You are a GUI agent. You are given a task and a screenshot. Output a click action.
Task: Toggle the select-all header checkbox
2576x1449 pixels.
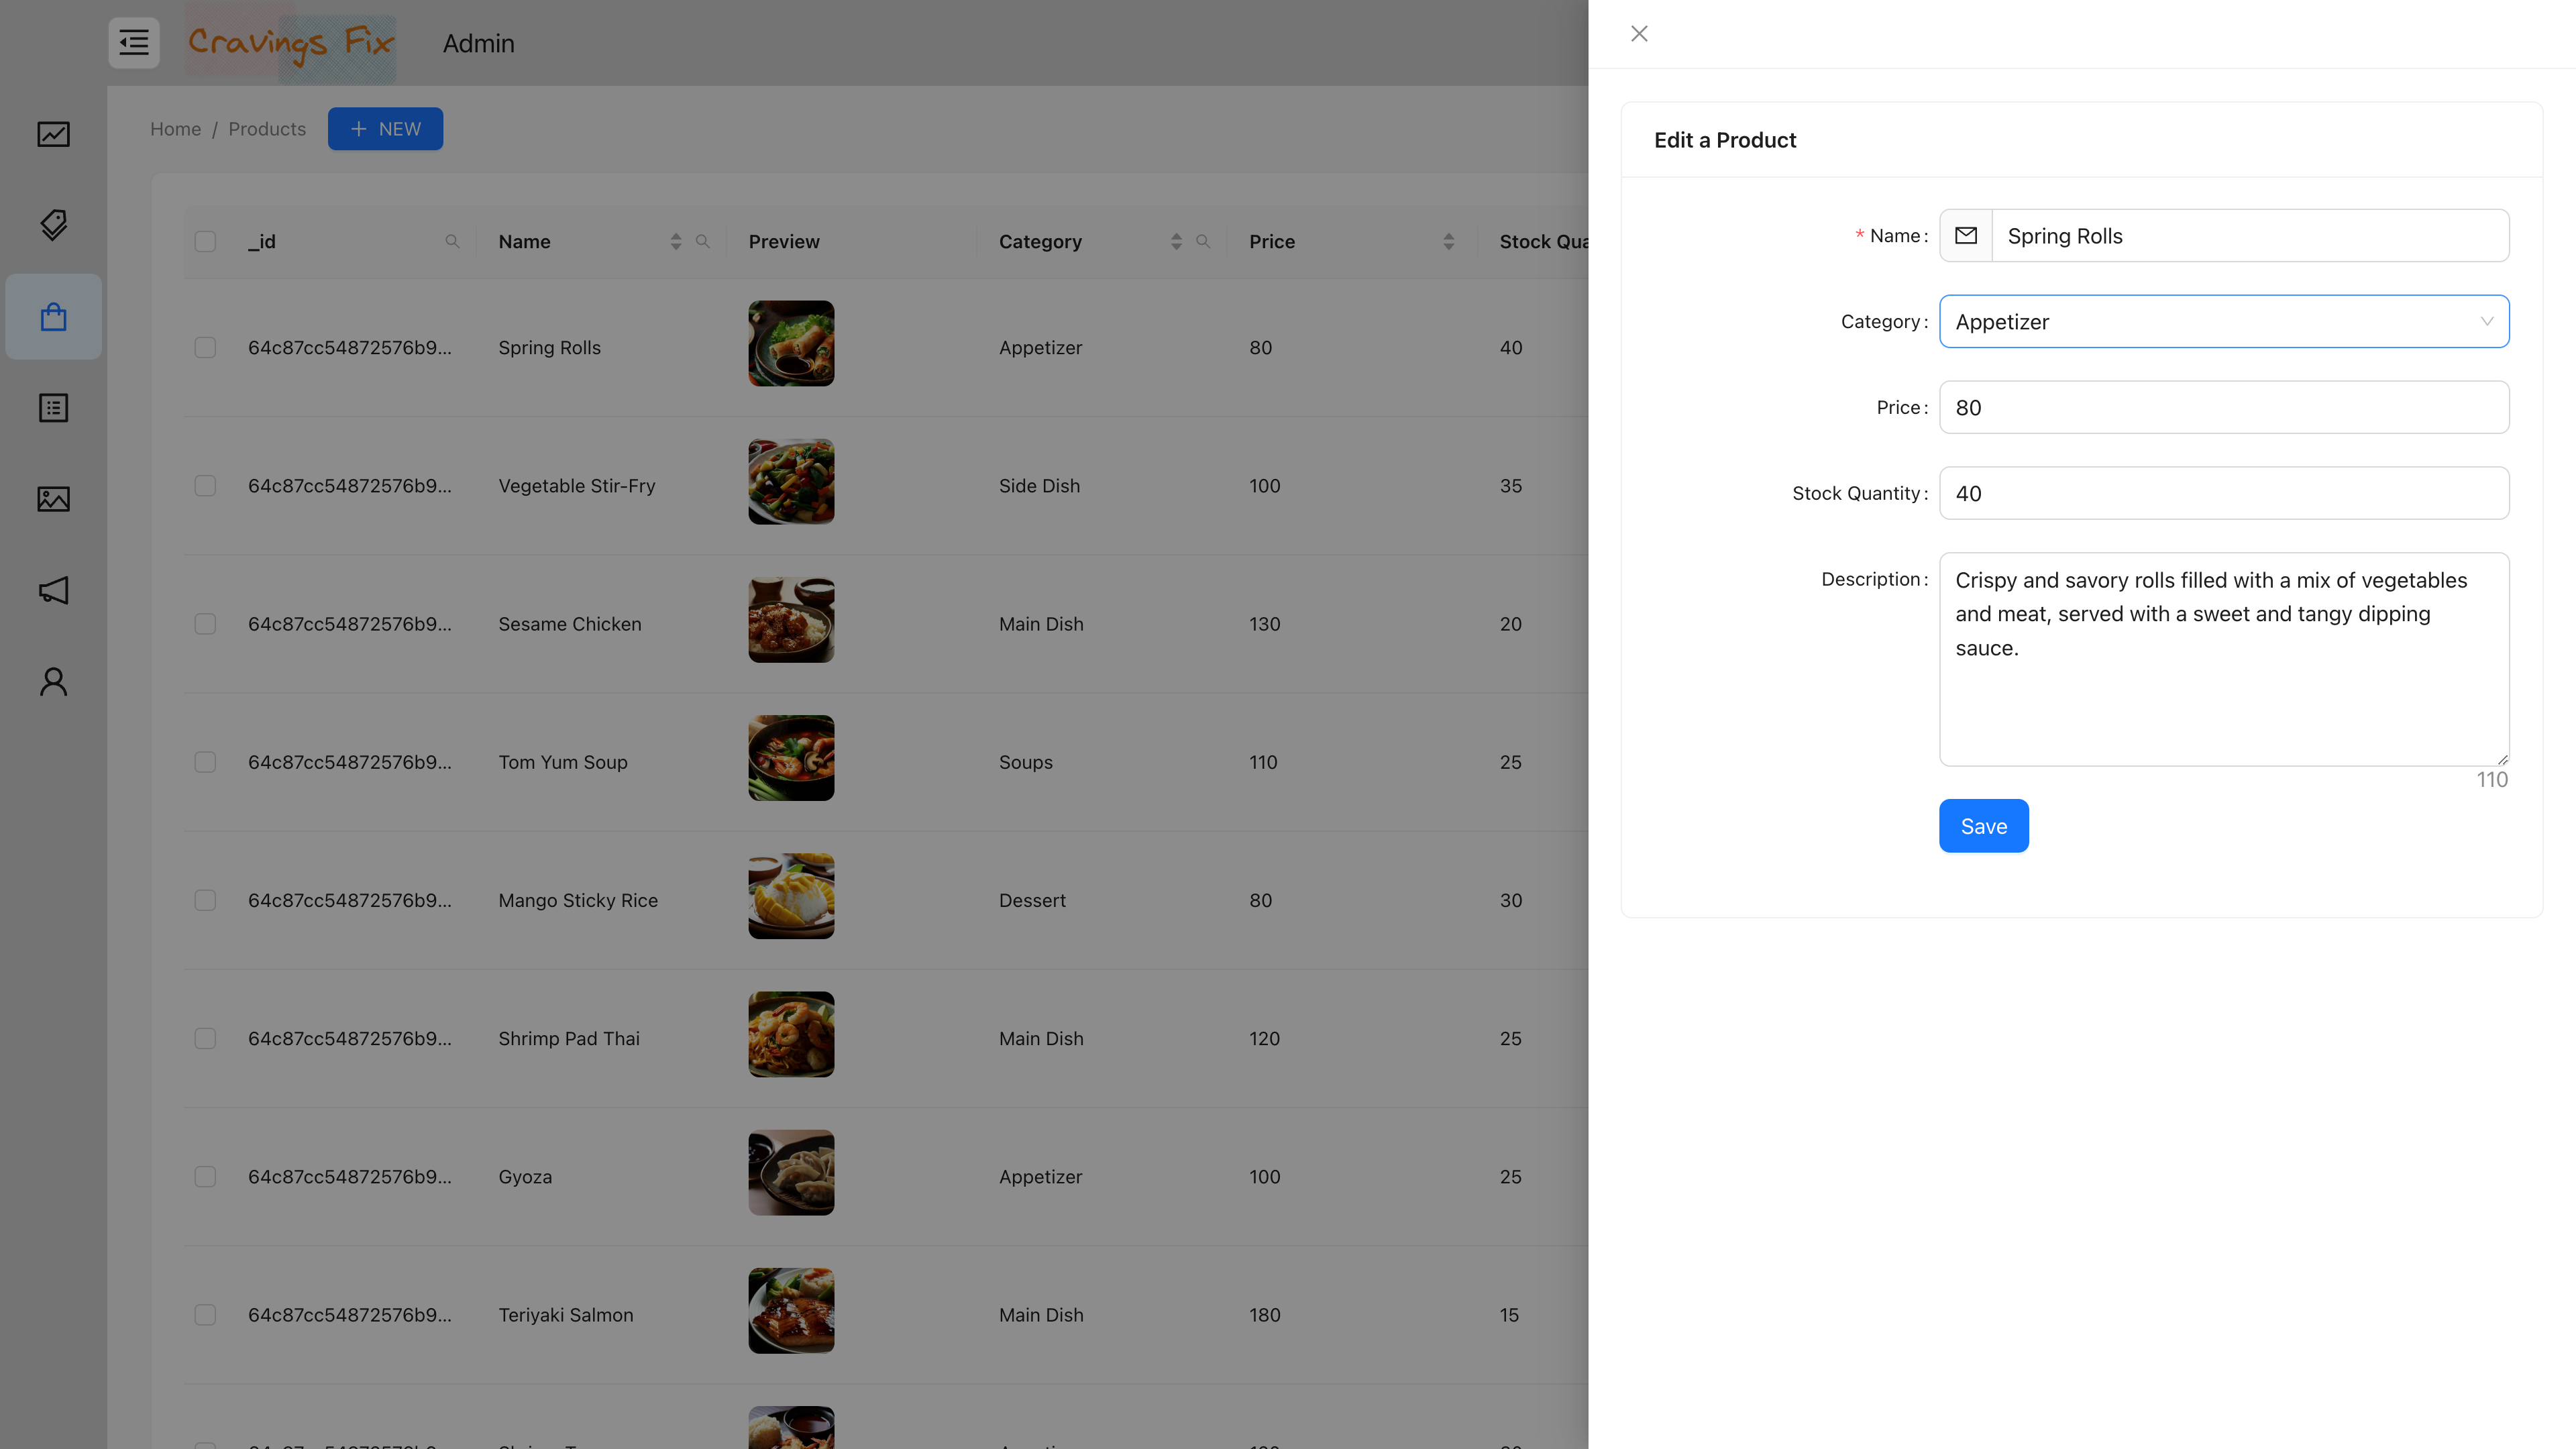coord(205,241)
